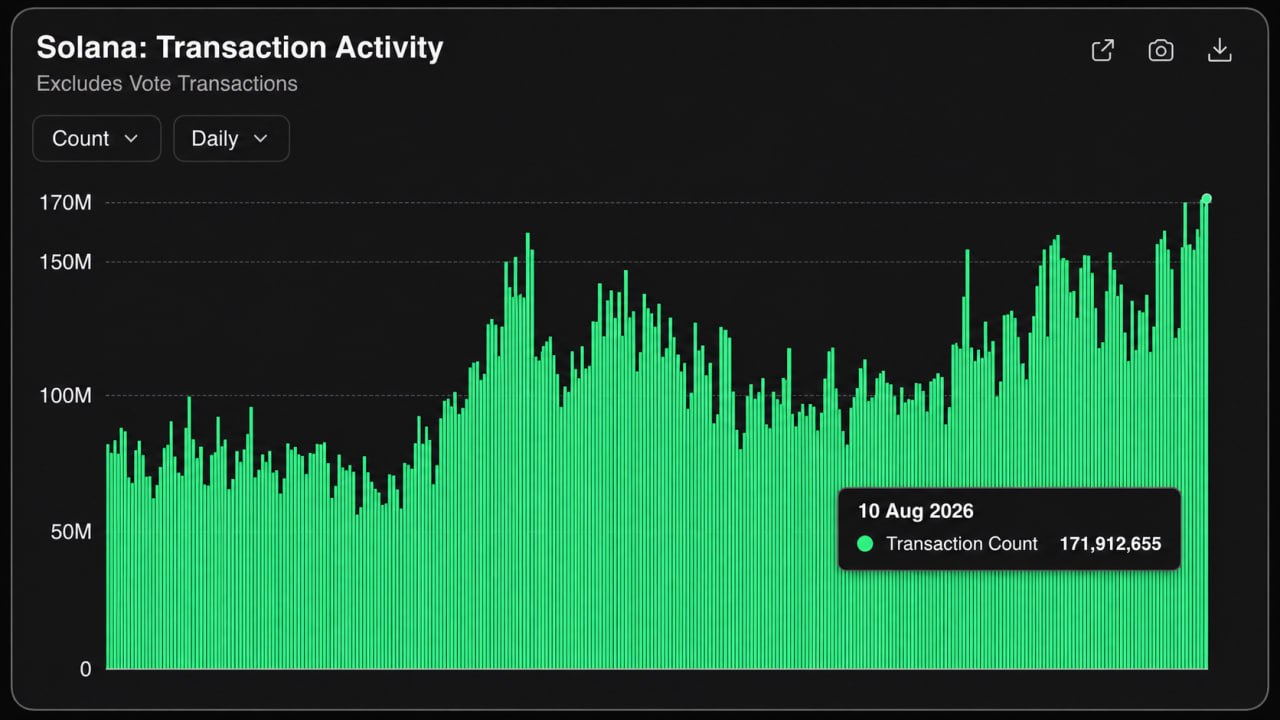Open the Count metric dropdown
This screenshot has width=1280, height=720.
pos(96,138)
